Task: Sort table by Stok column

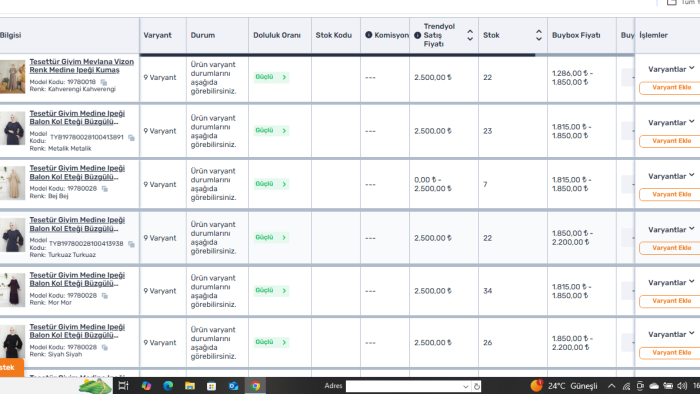Action: point(539,35)
